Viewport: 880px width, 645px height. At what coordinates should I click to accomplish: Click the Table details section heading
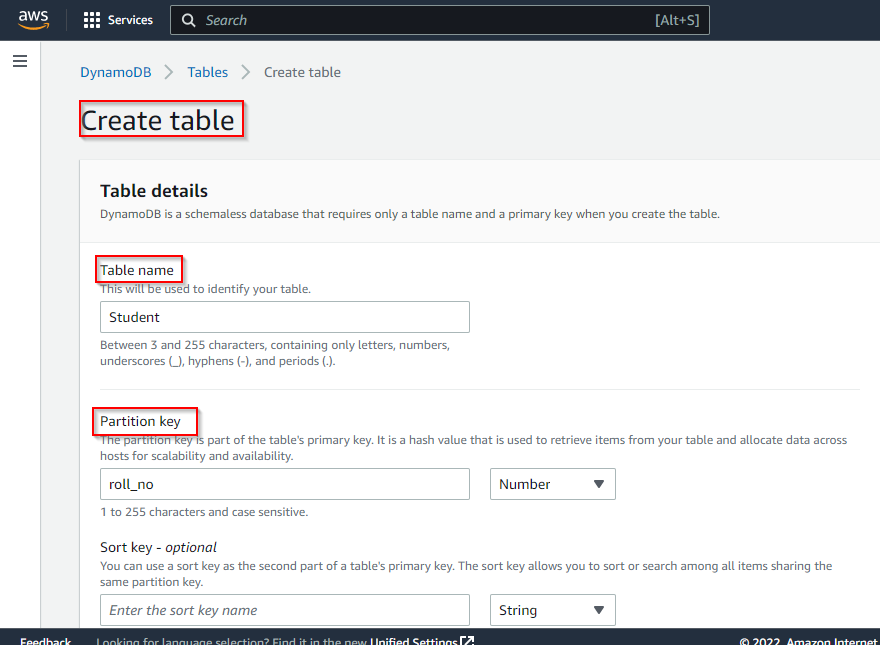click(154, 191)
